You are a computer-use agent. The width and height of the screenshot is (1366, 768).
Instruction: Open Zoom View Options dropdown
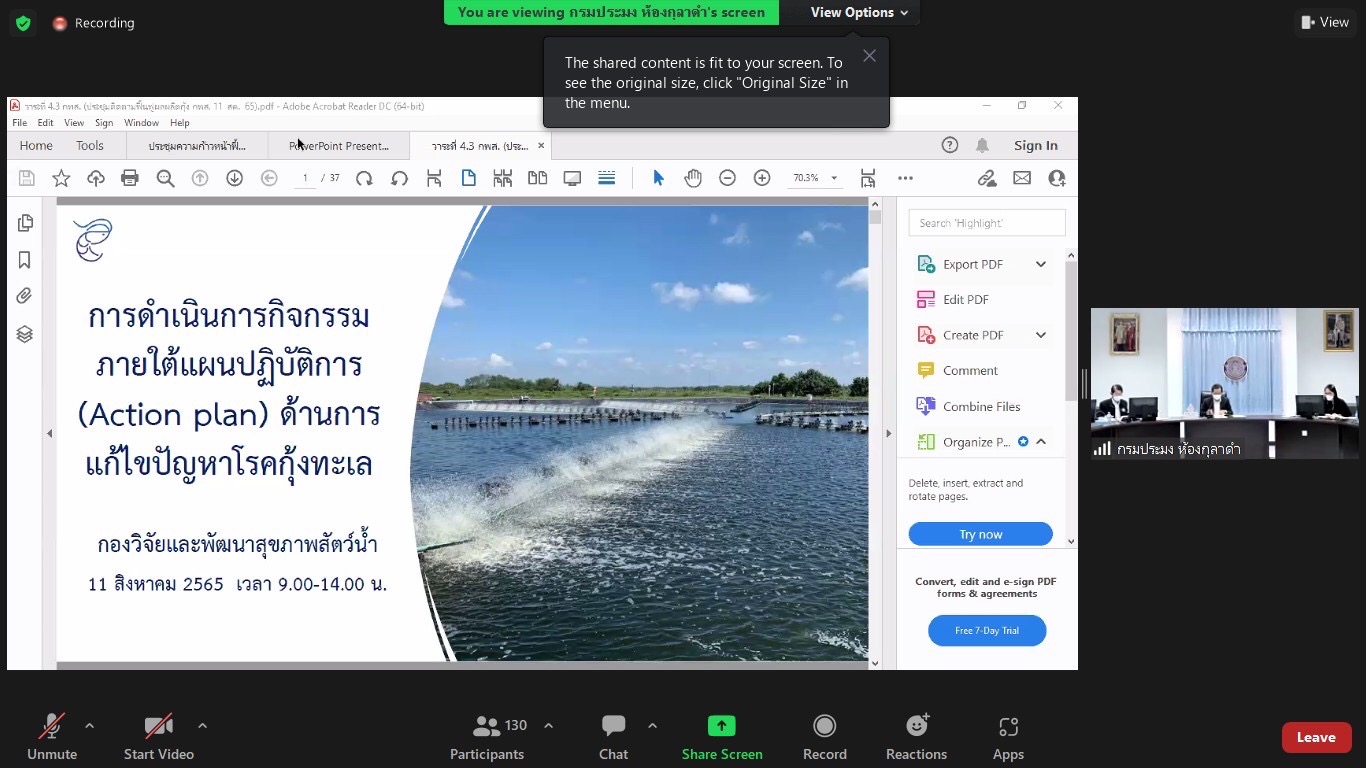[x=859, y=12]
